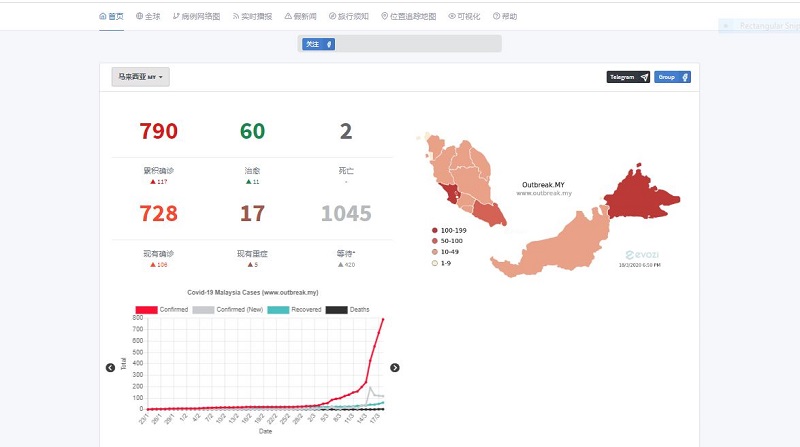This screenshot has height=447, width=800.
Task: Click the blue 关注 follow button
Action: (x=318, y=44)
